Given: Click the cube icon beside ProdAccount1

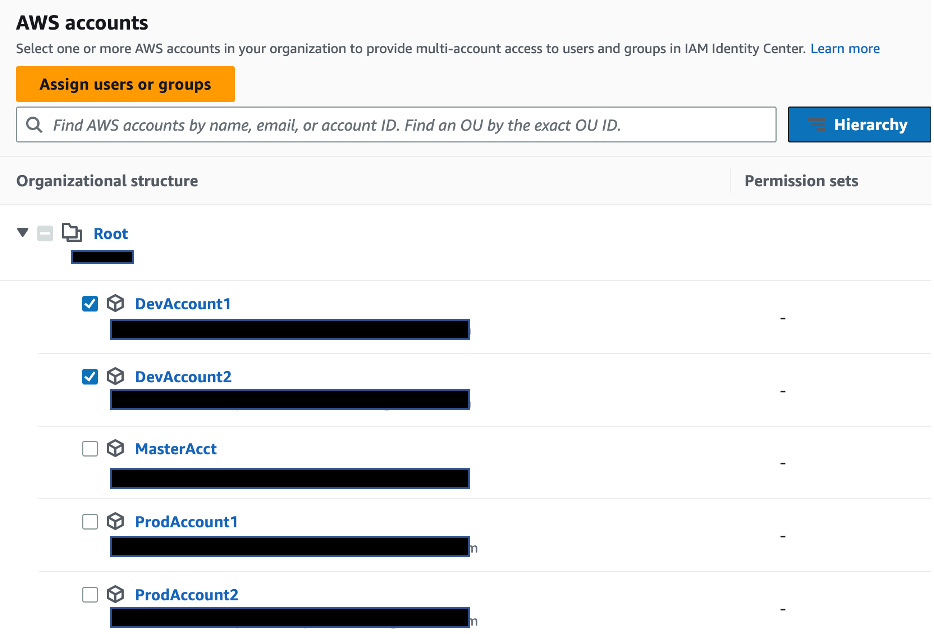Looking at the screenshot, I should [116, 521].
